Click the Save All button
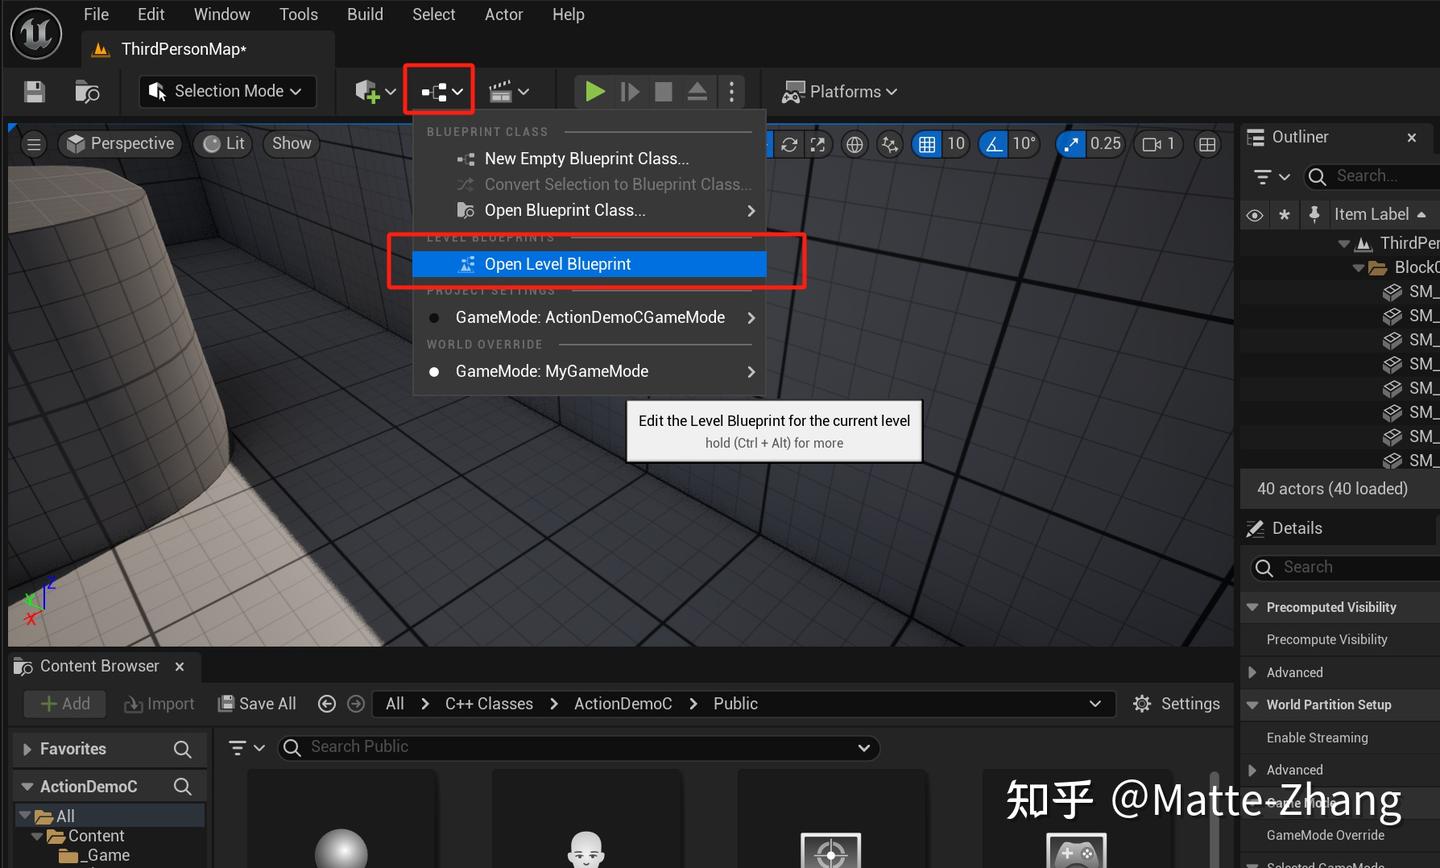This screenshot has height=868, width=1440. click(256, 703)
